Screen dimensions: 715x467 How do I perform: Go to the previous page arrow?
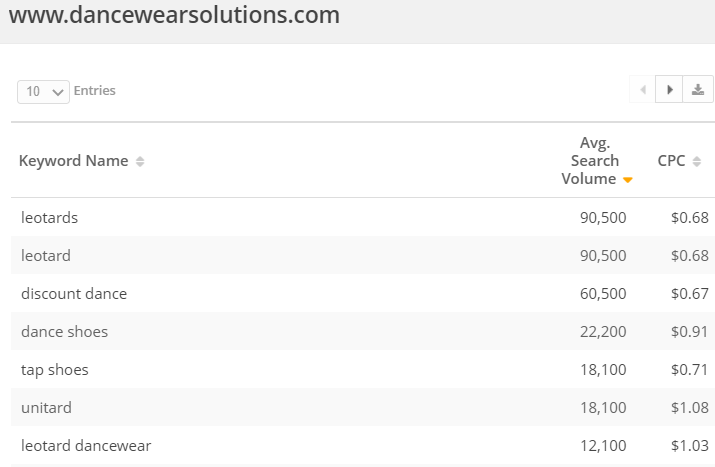tap(642, 89)
